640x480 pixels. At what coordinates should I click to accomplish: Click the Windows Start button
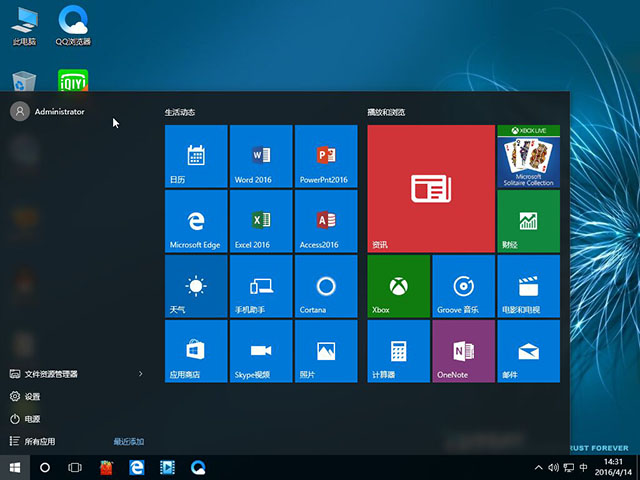[x=16, y=467]
